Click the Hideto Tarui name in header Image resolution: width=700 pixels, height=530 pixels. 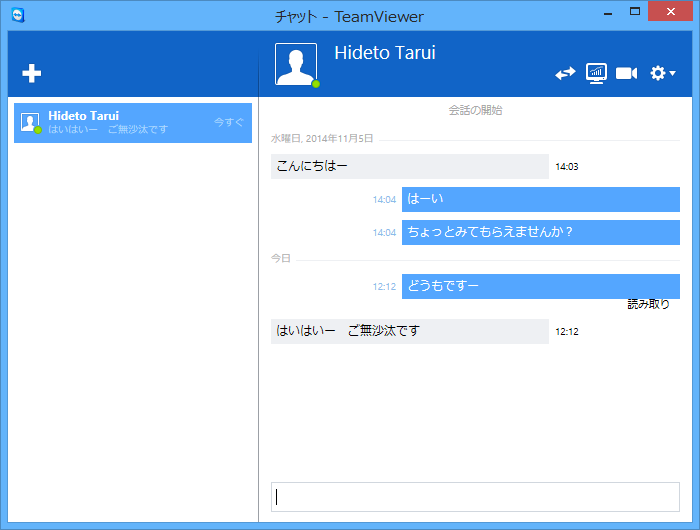coord(385,53)
